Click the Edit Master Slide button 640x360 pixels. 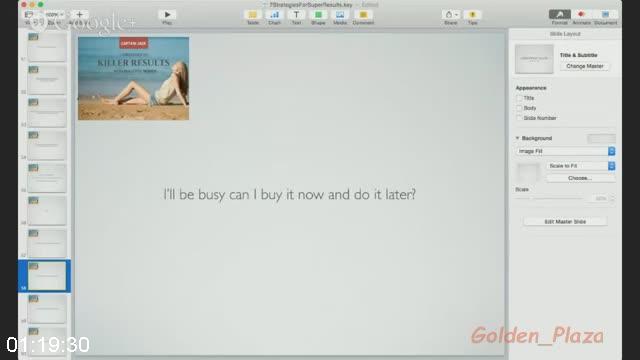coord(565,222)
